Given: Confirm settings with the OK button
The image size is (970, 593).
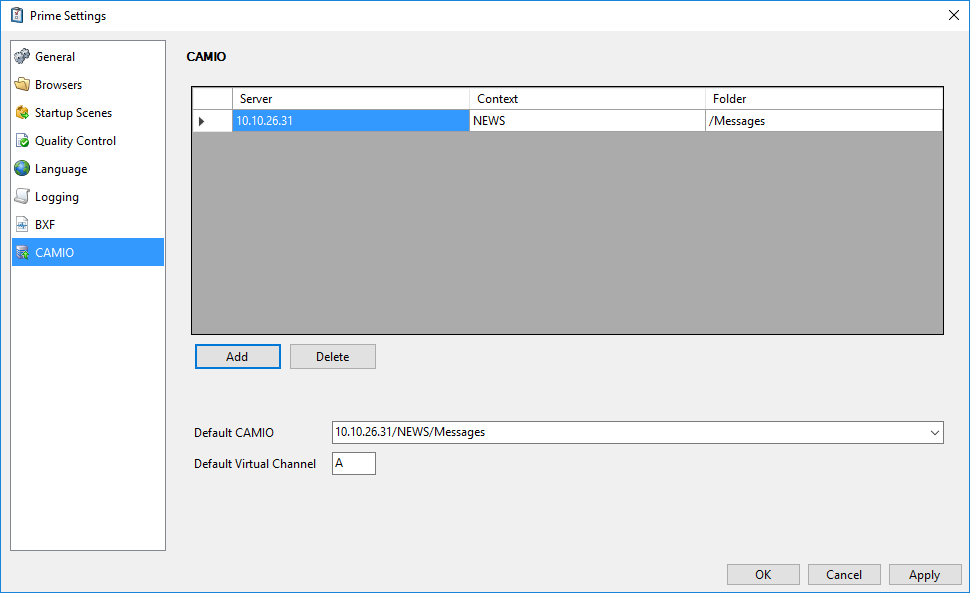Looking at the screenshot, I should [763, 574].
